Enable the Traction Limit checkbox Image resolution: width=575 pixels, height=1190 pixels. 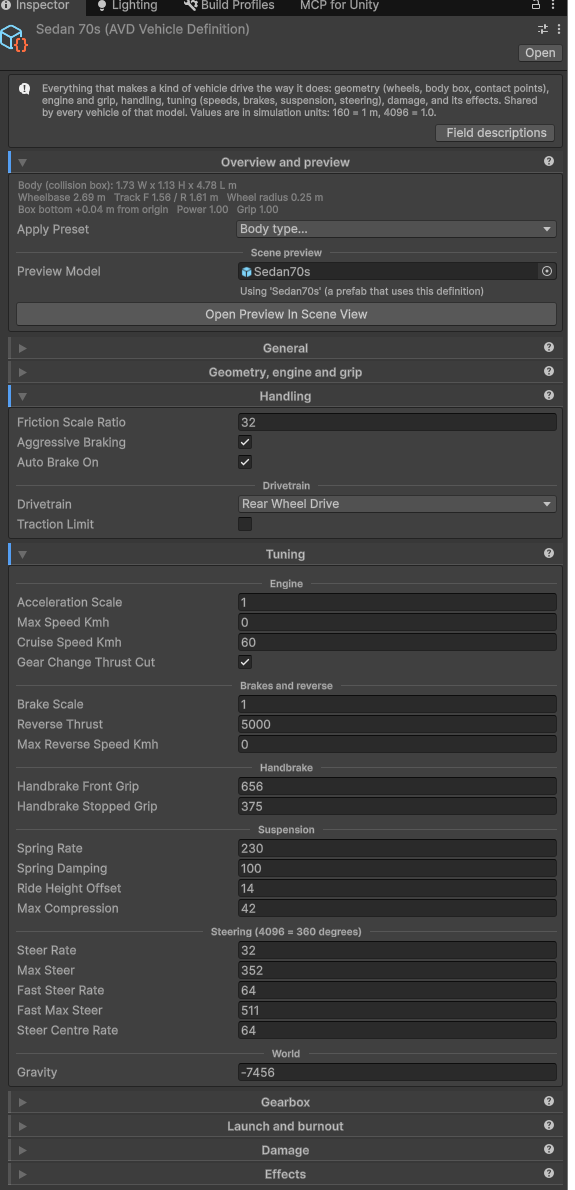[x=245, y=524]
